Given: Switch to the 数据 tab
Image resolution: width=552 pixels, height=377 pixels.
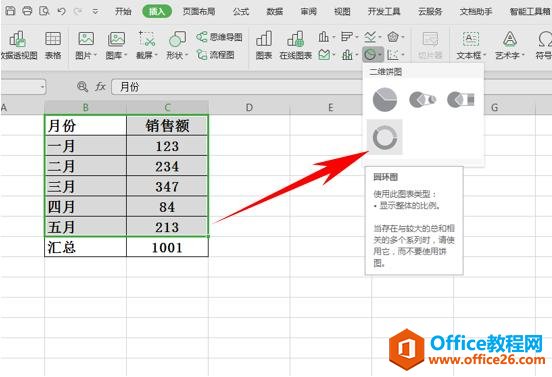Looking at the screenshot, I should click(x=275, y=12).
